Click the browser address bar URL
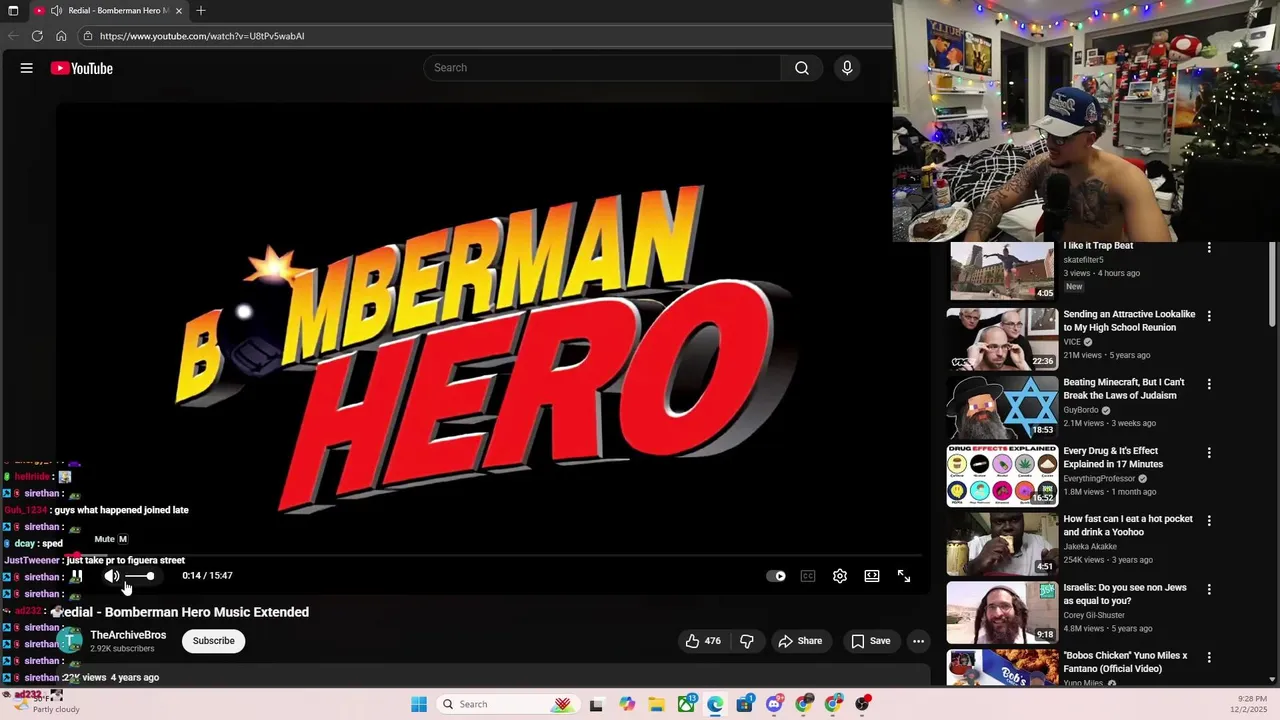The width and height of the screenshot is (1280, 720). [202, 36]
